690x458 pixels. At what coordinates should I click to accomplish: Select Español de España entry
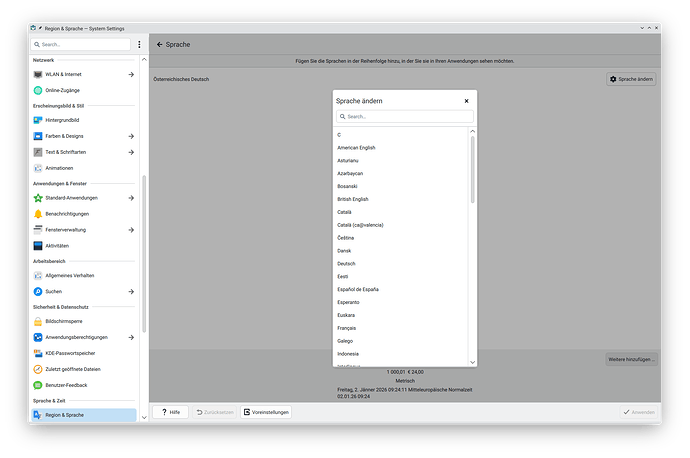pyautogui.click(x=401, y=289)
